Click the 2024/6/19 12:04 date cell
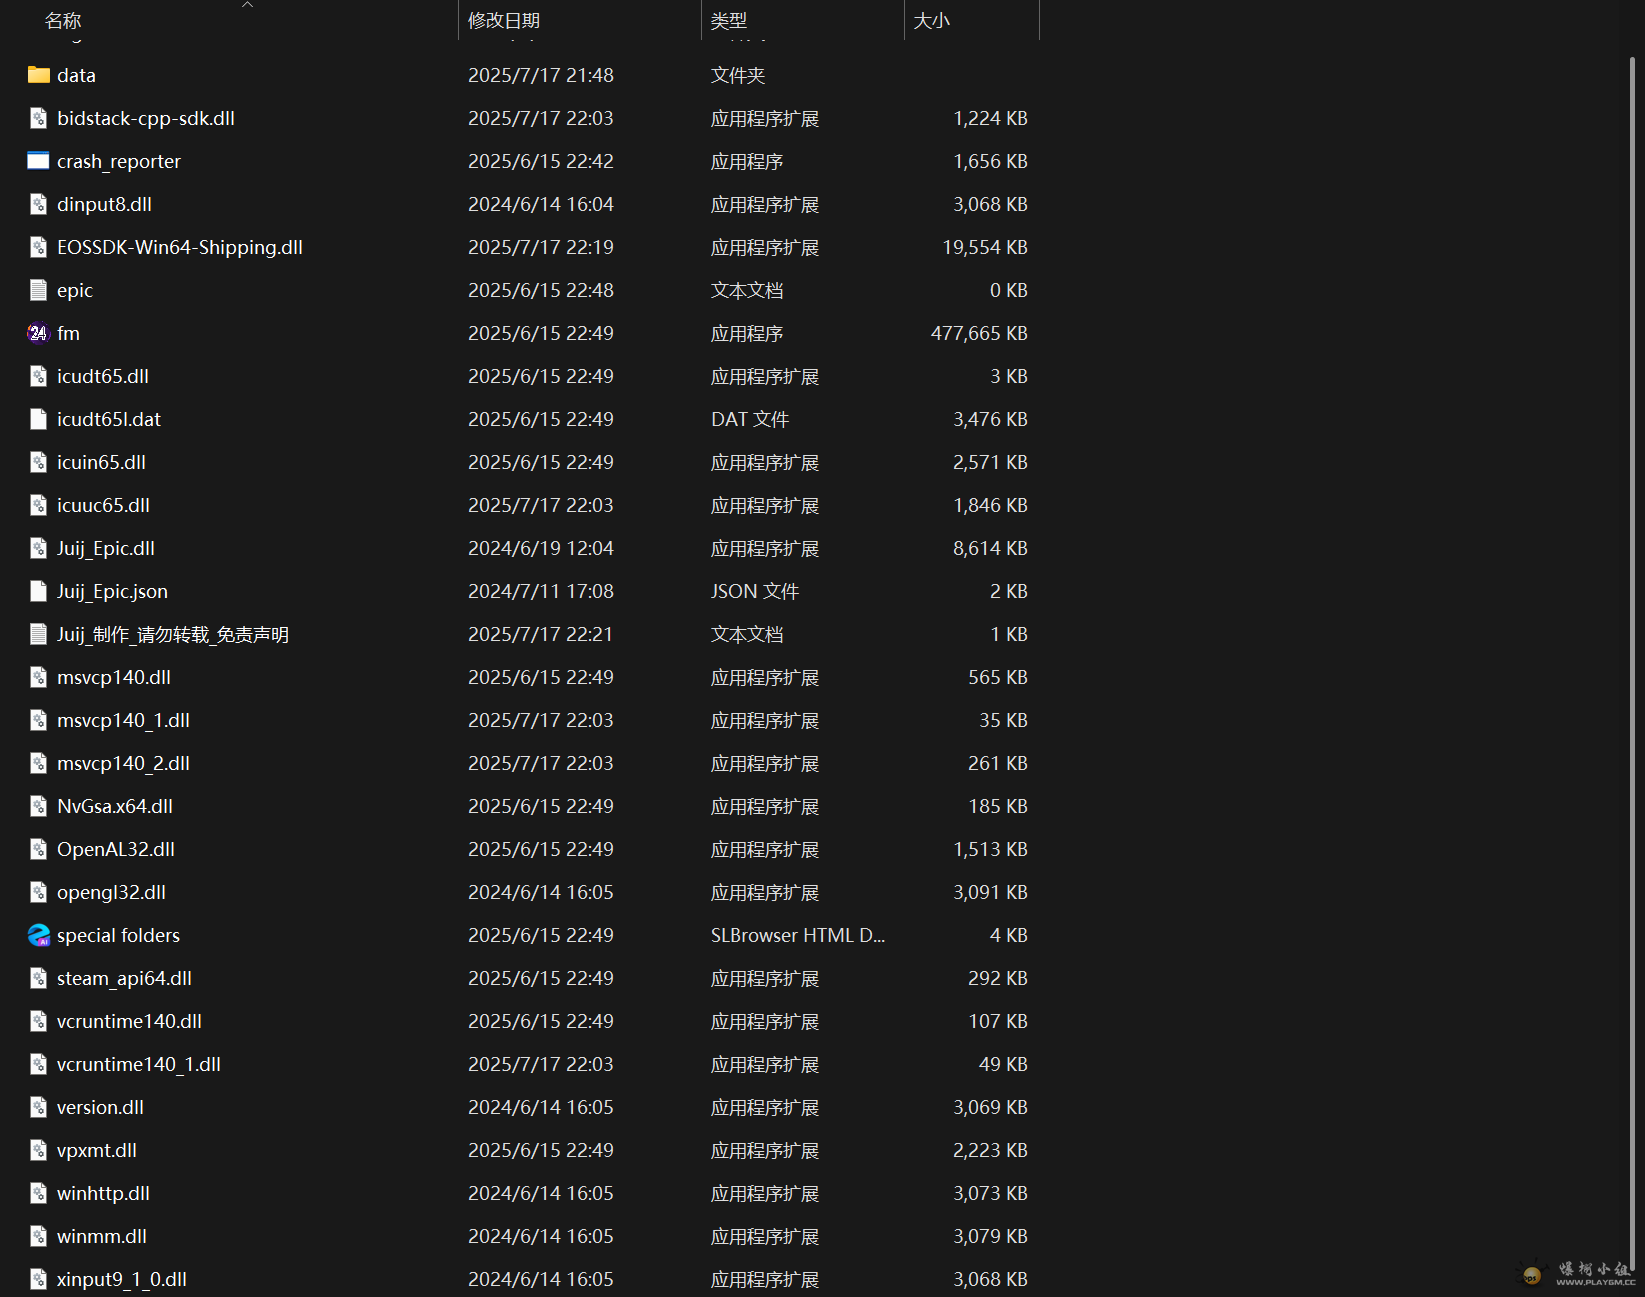The height and width of the screenshot is (1297, 1645). [541, 548]
